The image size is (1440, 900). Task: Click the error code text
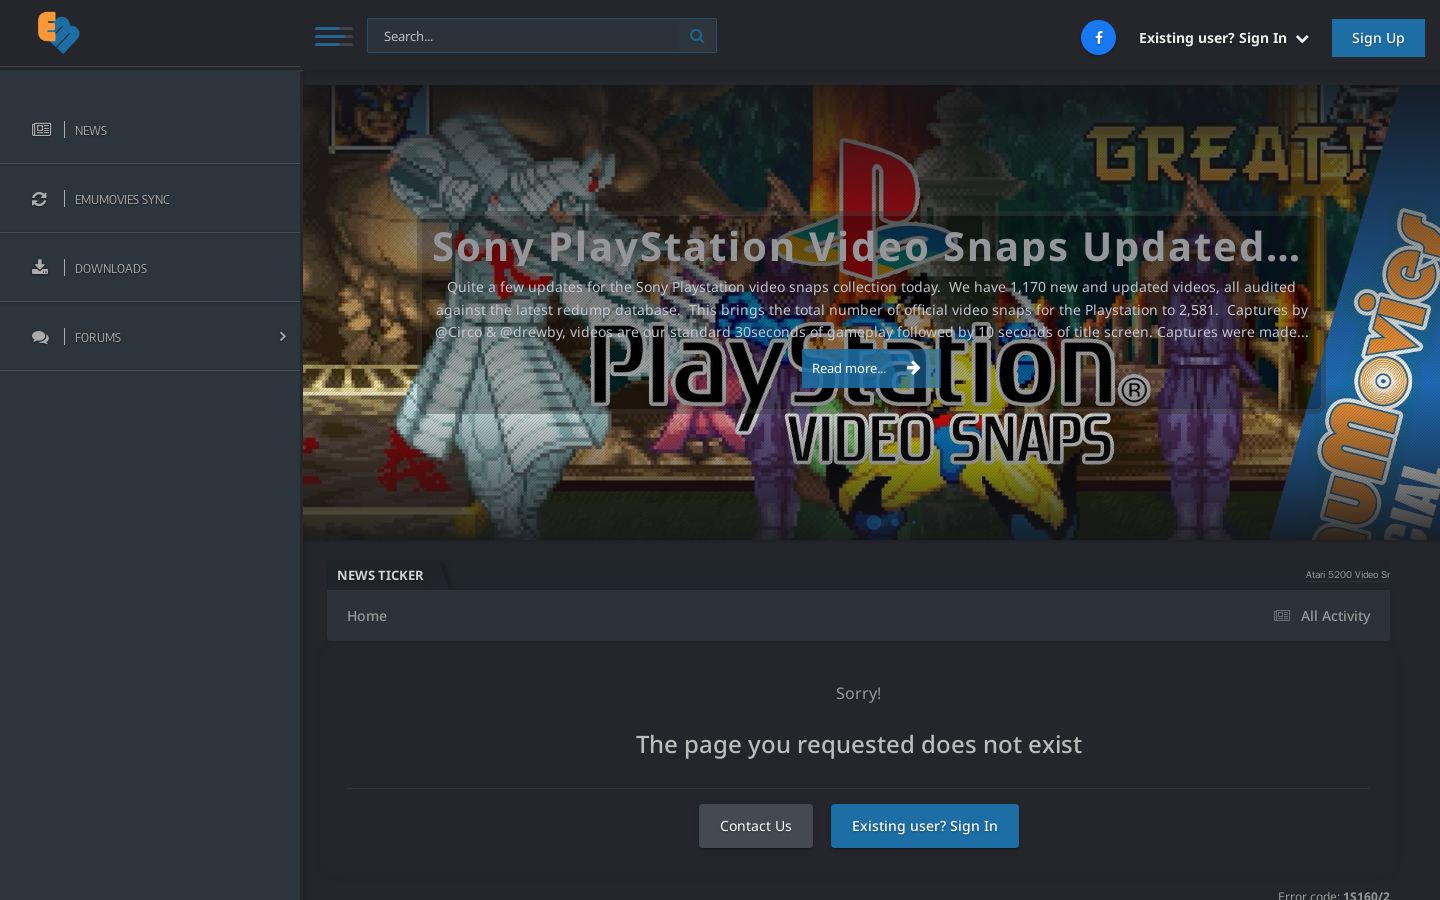[1334, 895]
